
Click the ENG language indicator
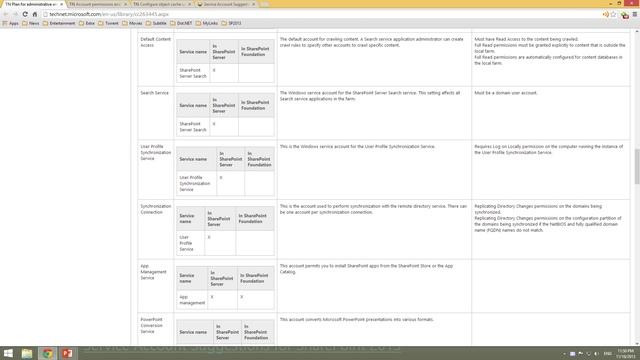(607, 354)
